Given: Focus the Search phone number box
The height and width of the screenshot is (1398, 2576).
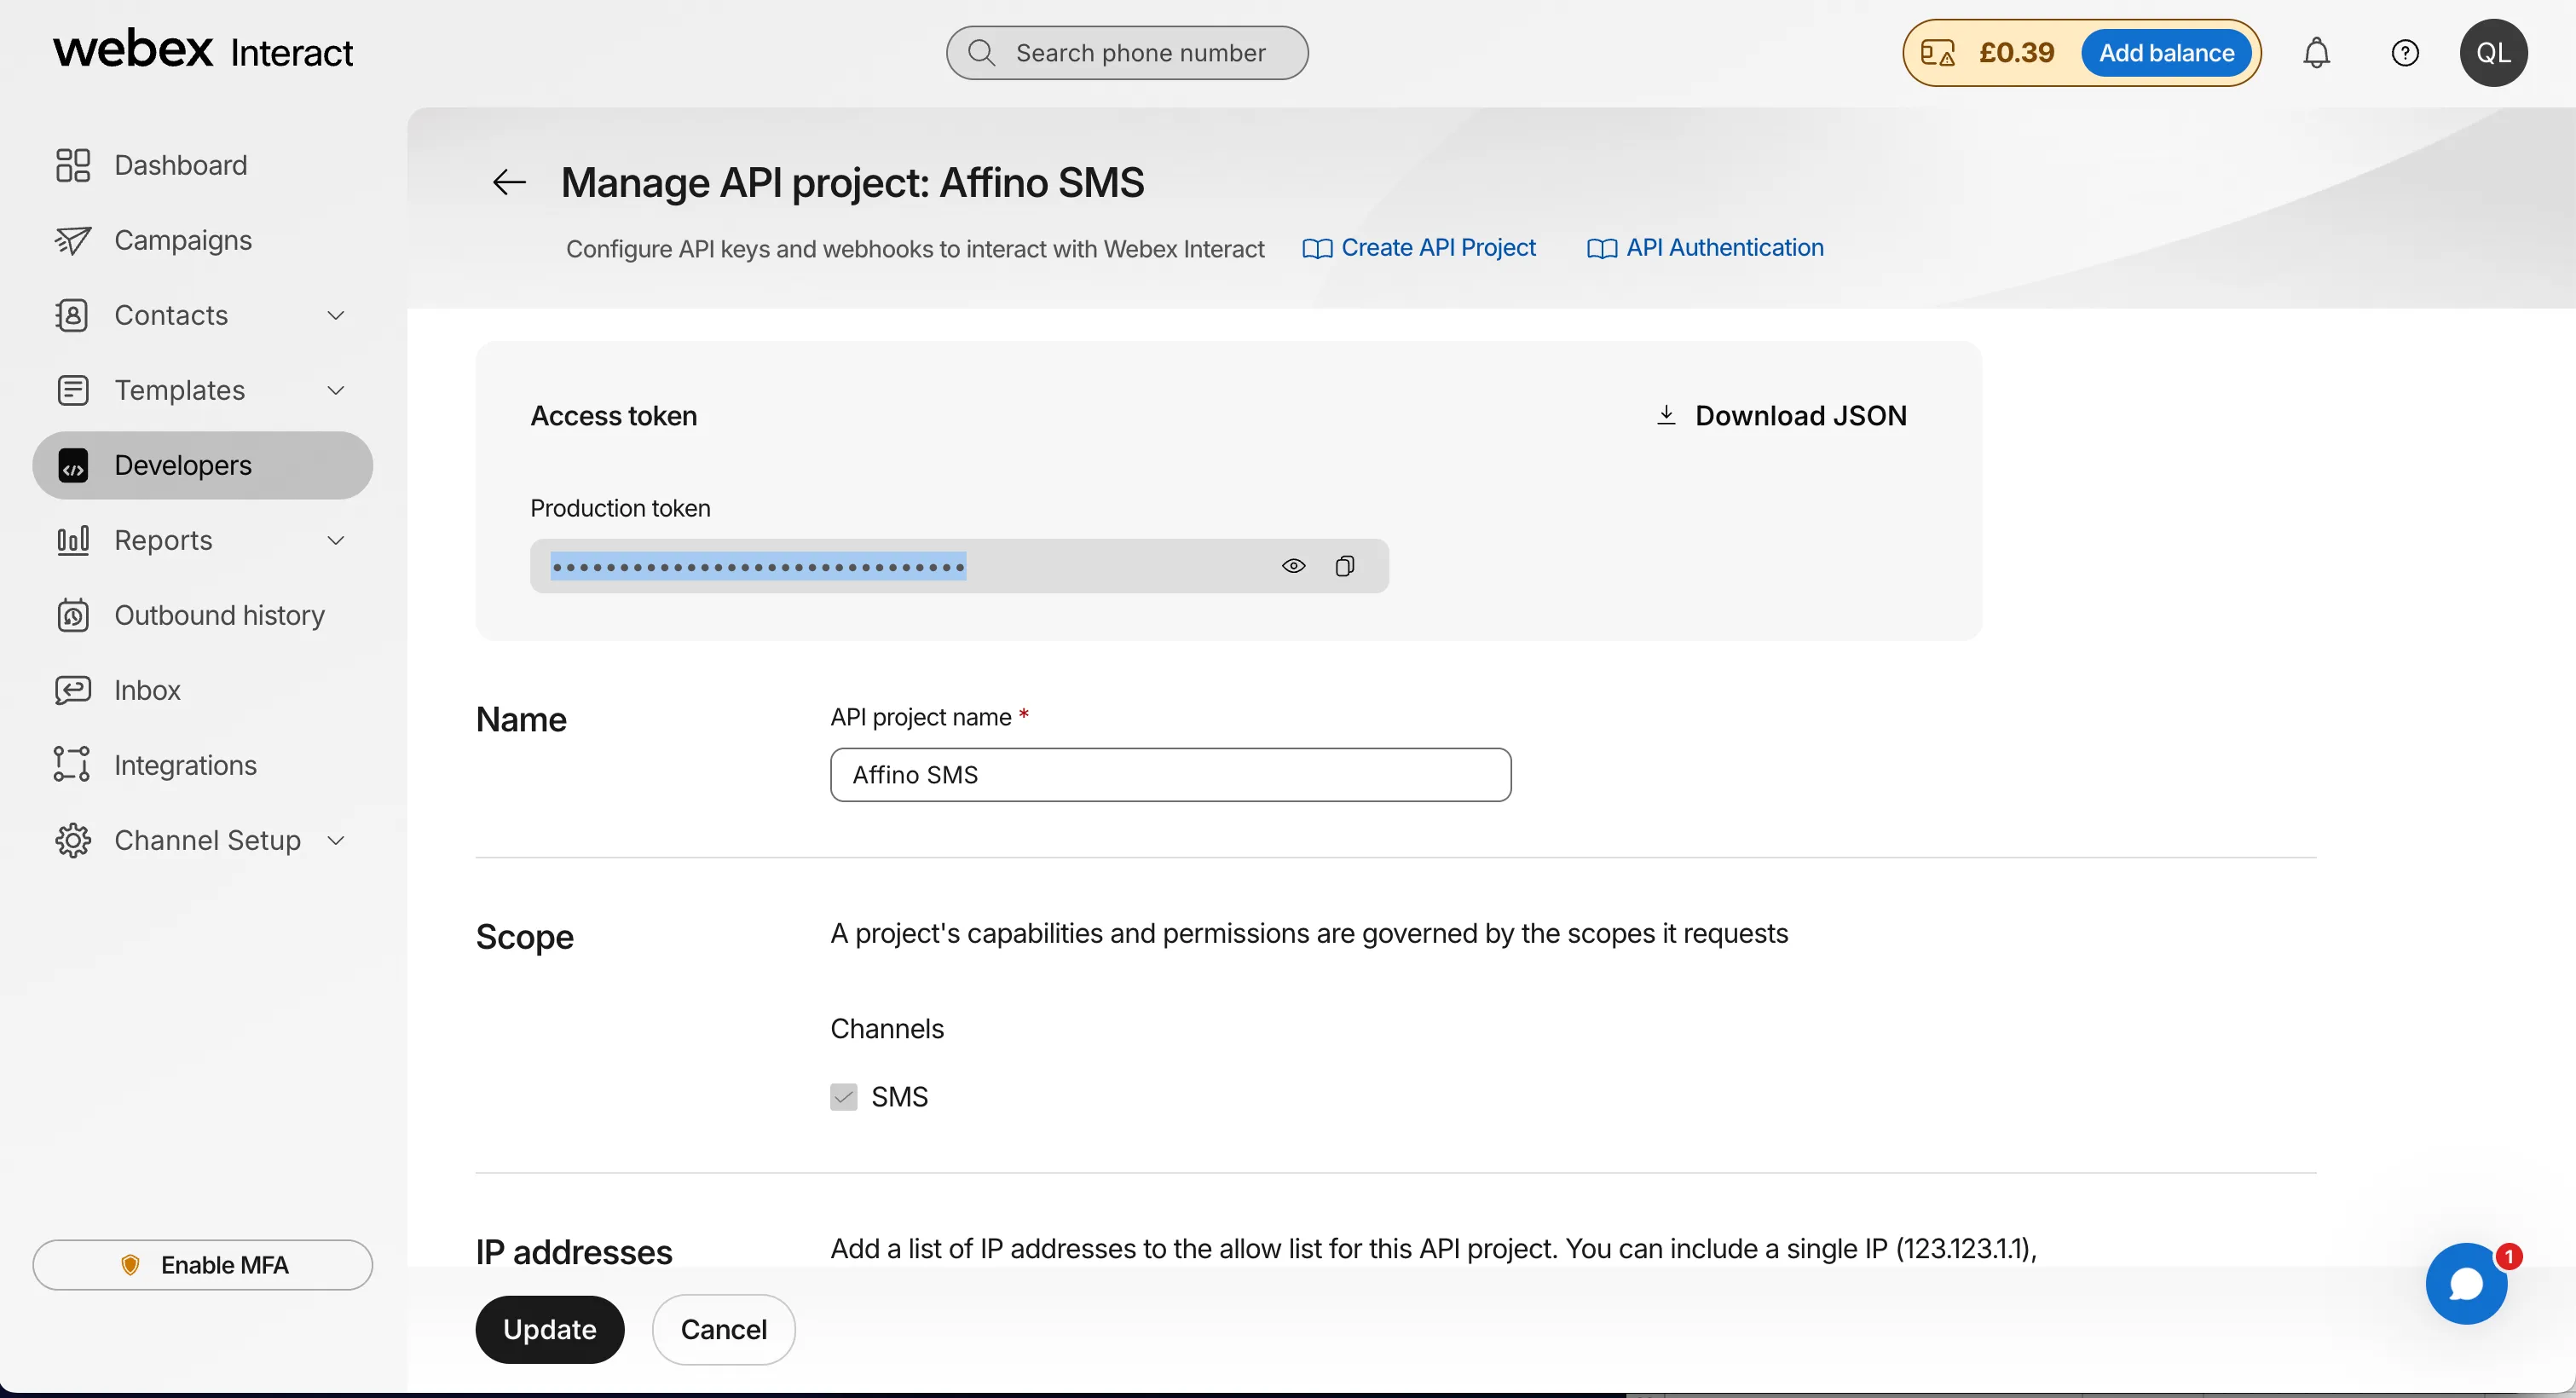Looking at the screenshot, I should tap(1140, 53).
